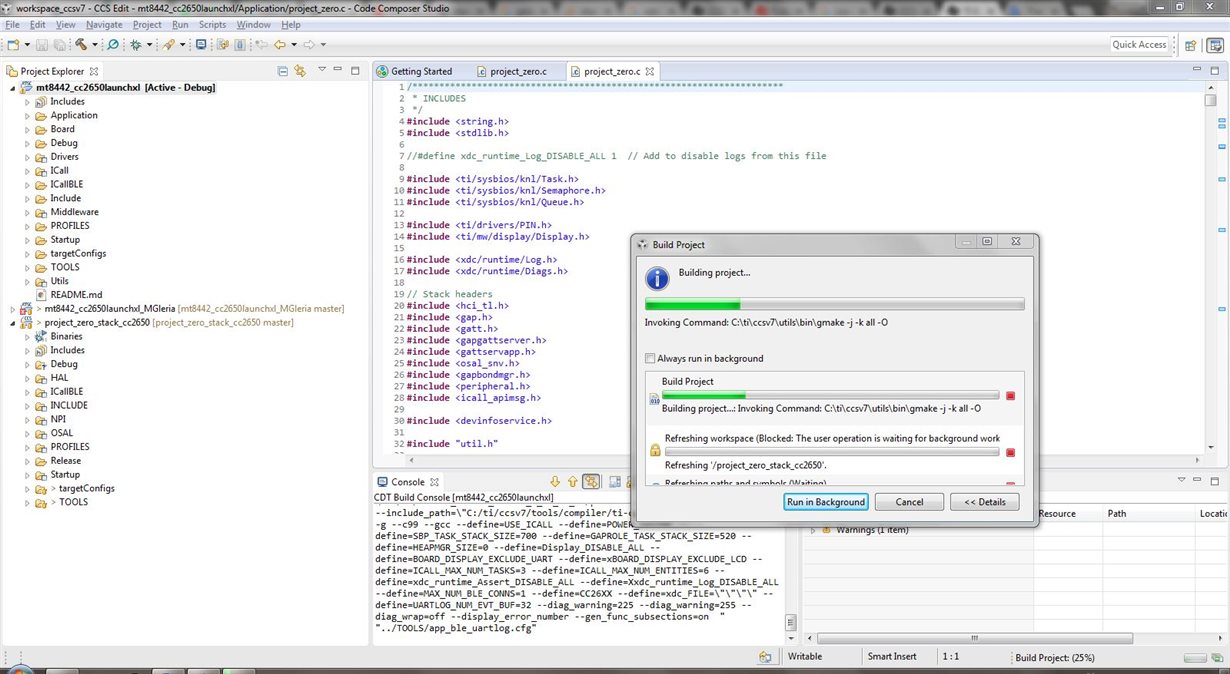1230x674 pixels.
Task: Click the Save toolbar icon
Action: pos(42,44)
